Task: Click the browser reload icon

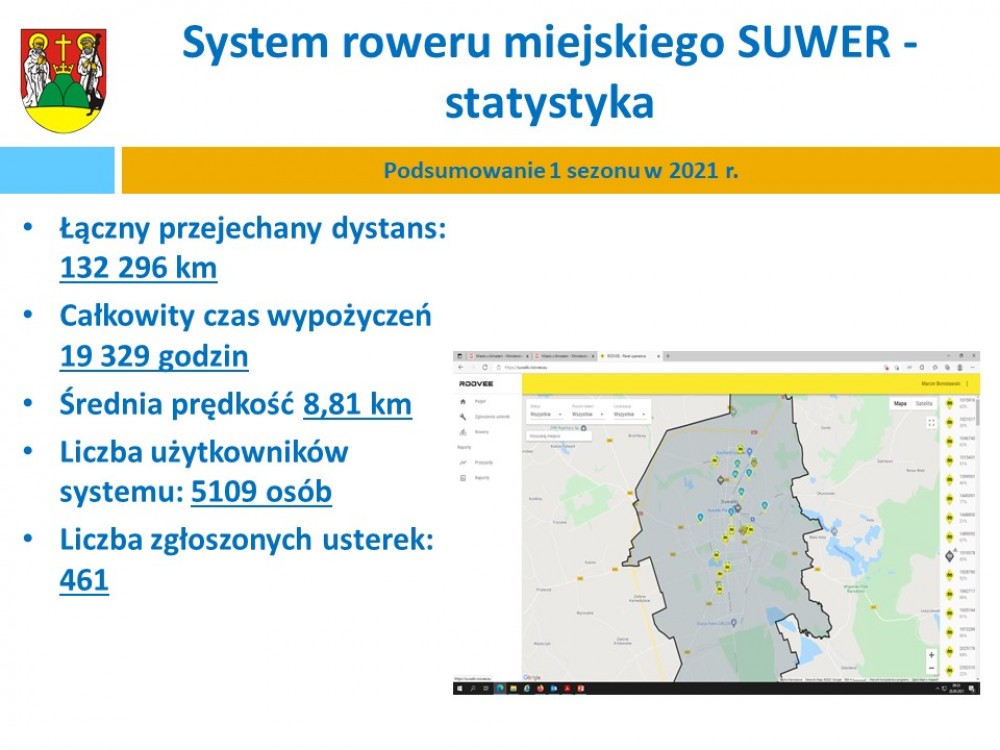Action: (484, 368)
